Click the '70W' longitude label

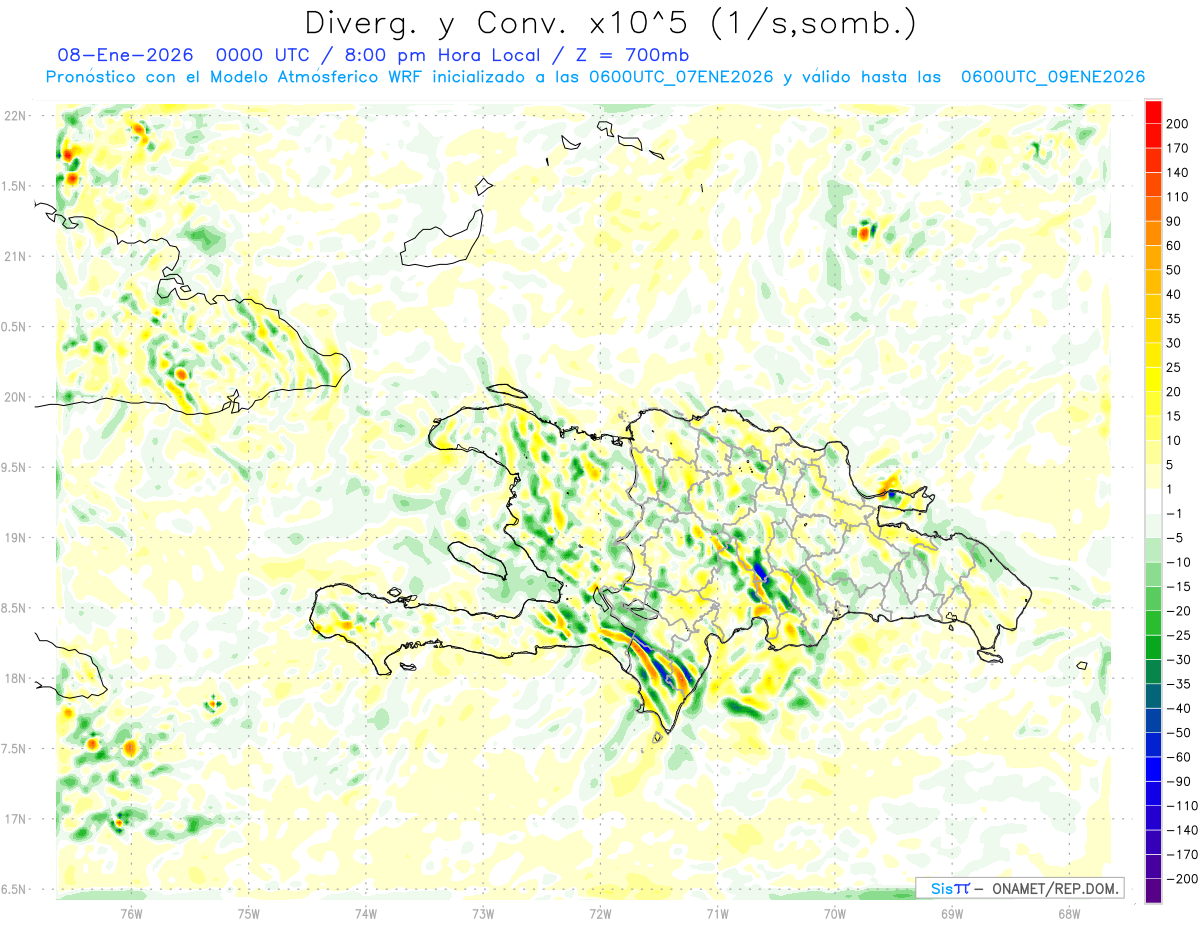tap(835, 914)
